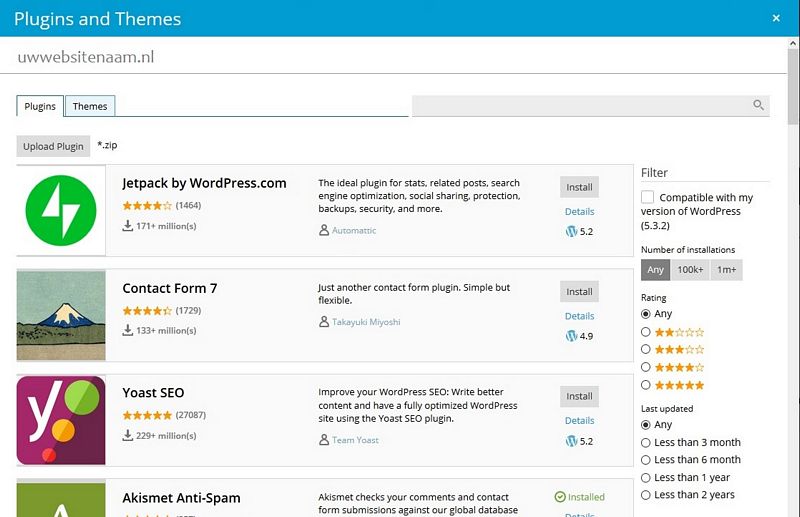Viewport: 800px width, 517px height.
Task: Open the Takayuki Miyoshi author link
Action: [366, 322]
